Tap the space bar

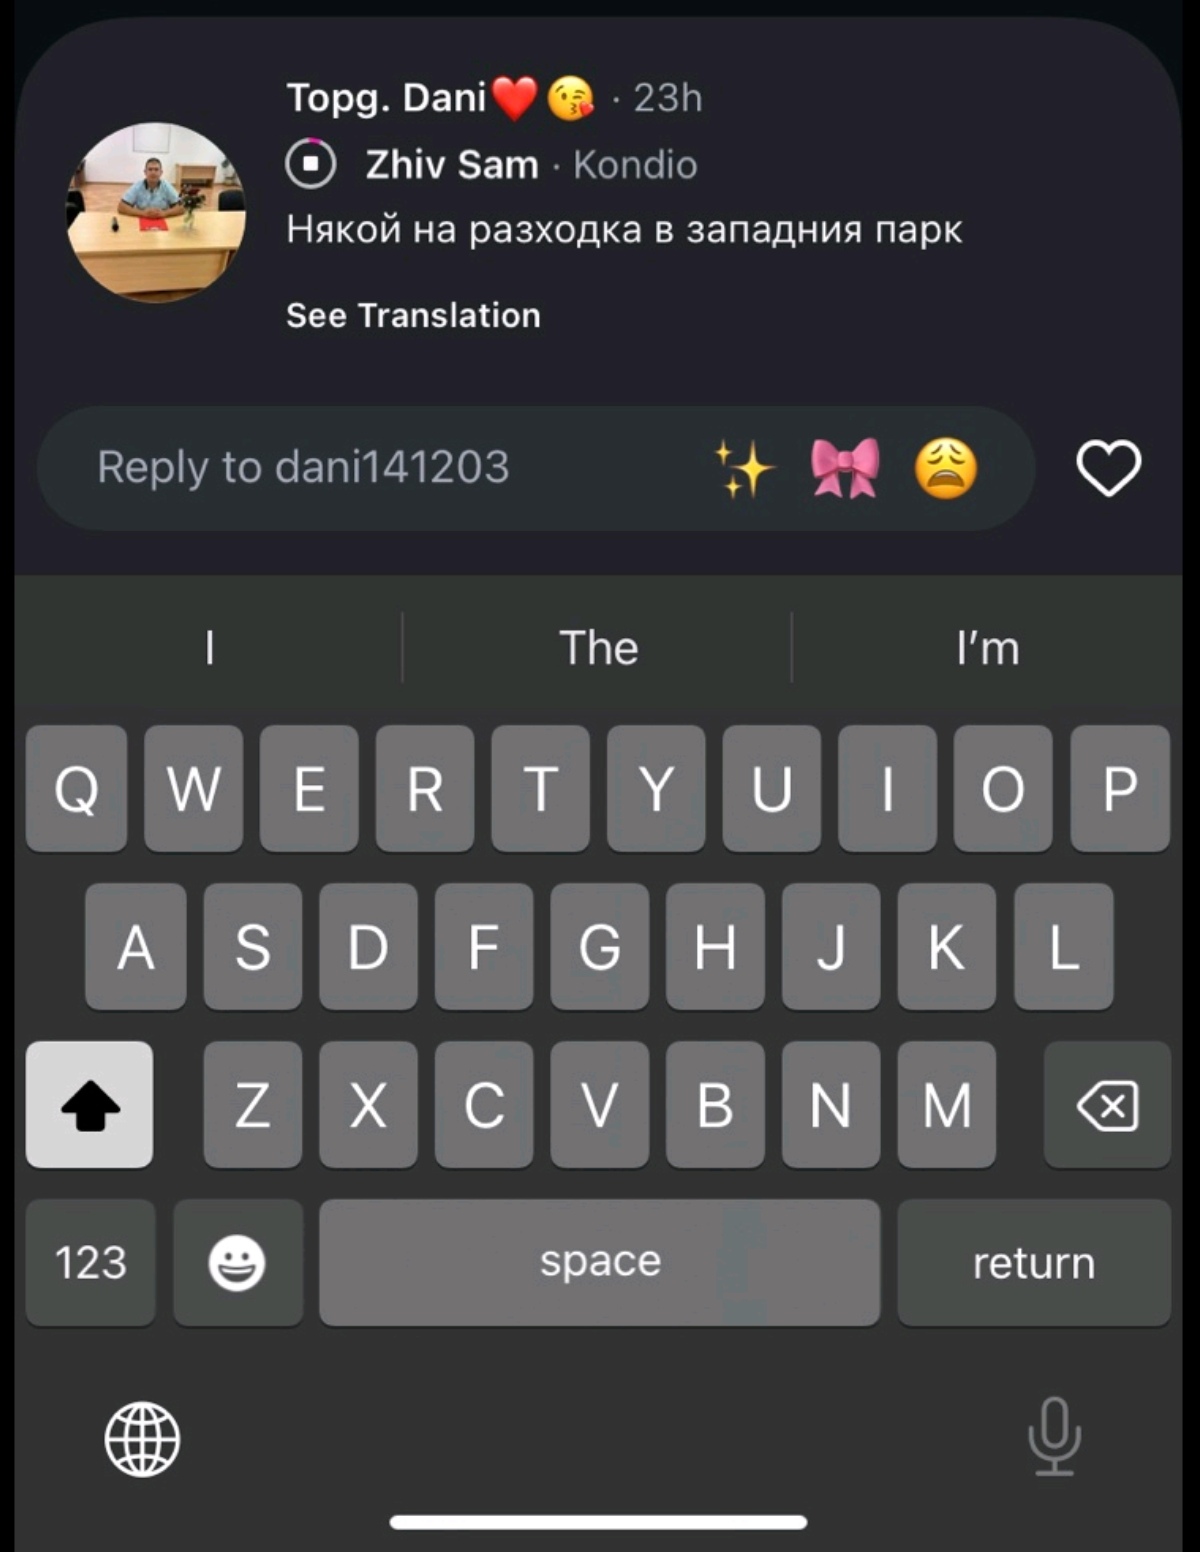[600, 1262]
